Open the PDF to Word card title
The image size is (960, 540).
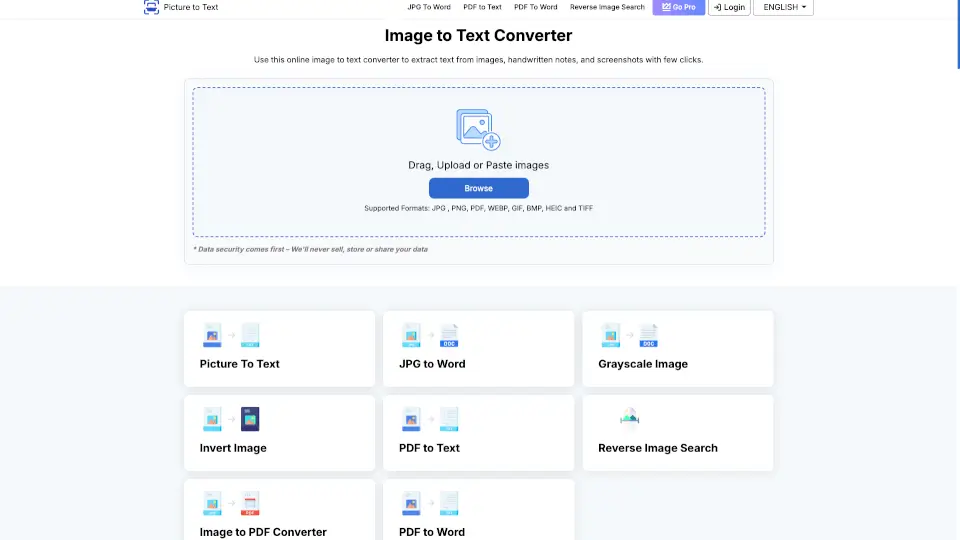click(431, 532)
